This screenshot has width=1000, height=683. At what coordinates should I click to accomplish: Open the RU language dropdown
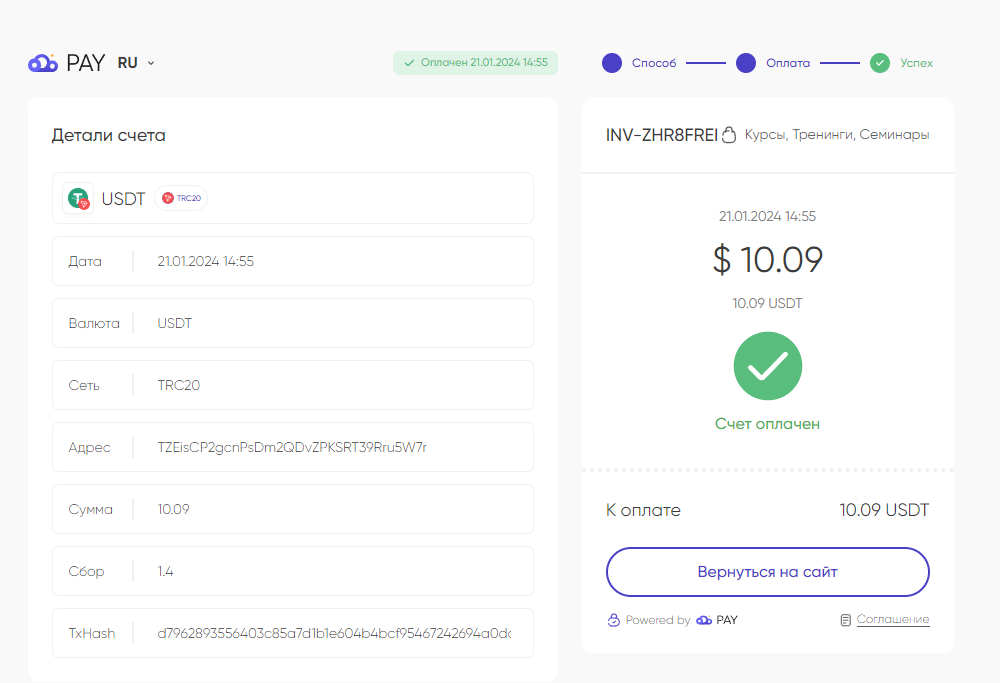[x=136, y=63]
